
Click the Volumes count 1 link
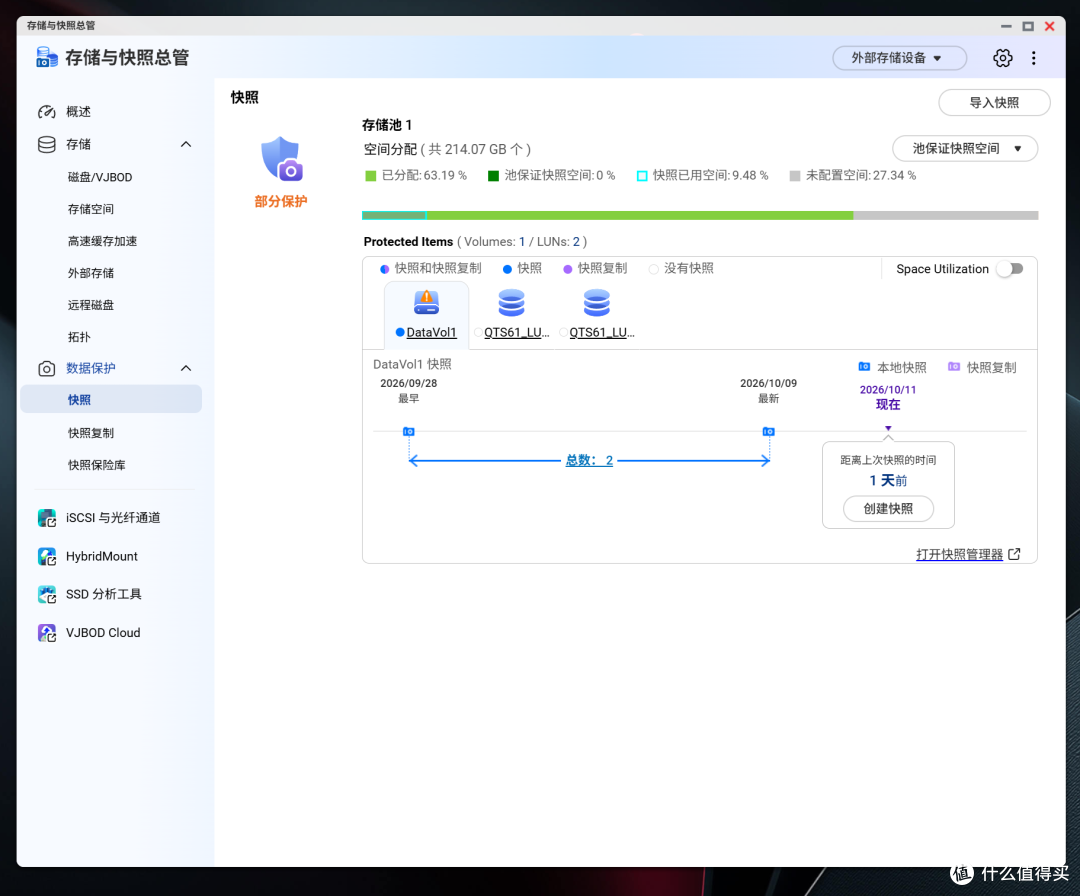521,242
